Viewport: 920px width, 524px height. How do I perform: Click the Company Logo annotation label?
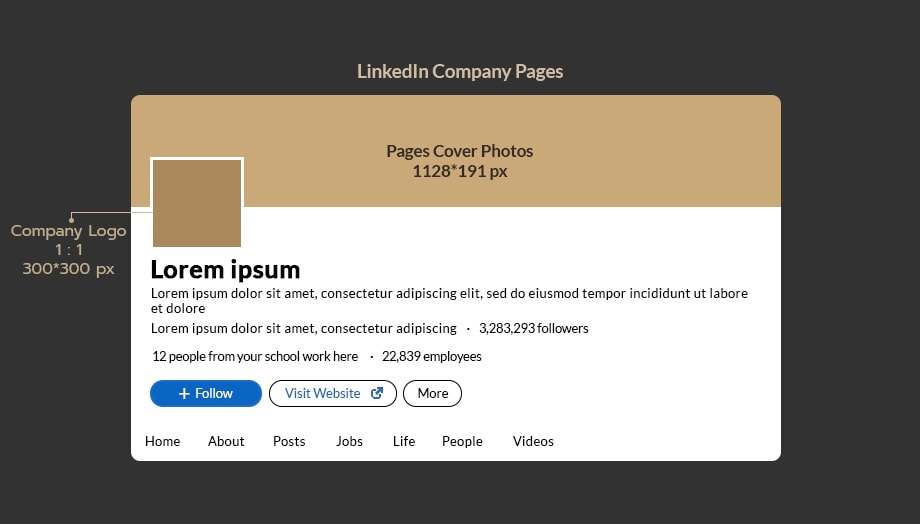(x=69, y=249)
